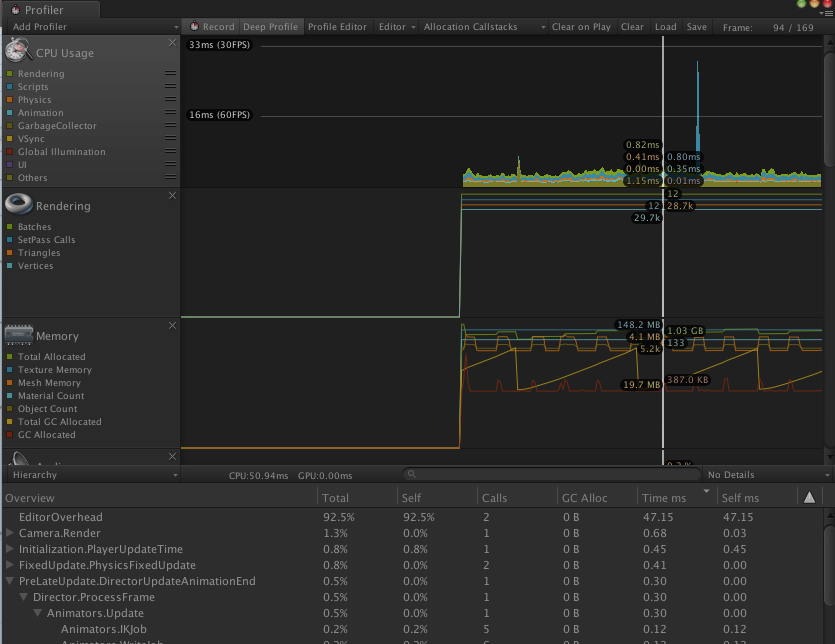
Task: Close the Rendering module with its X
Action: 171,196
